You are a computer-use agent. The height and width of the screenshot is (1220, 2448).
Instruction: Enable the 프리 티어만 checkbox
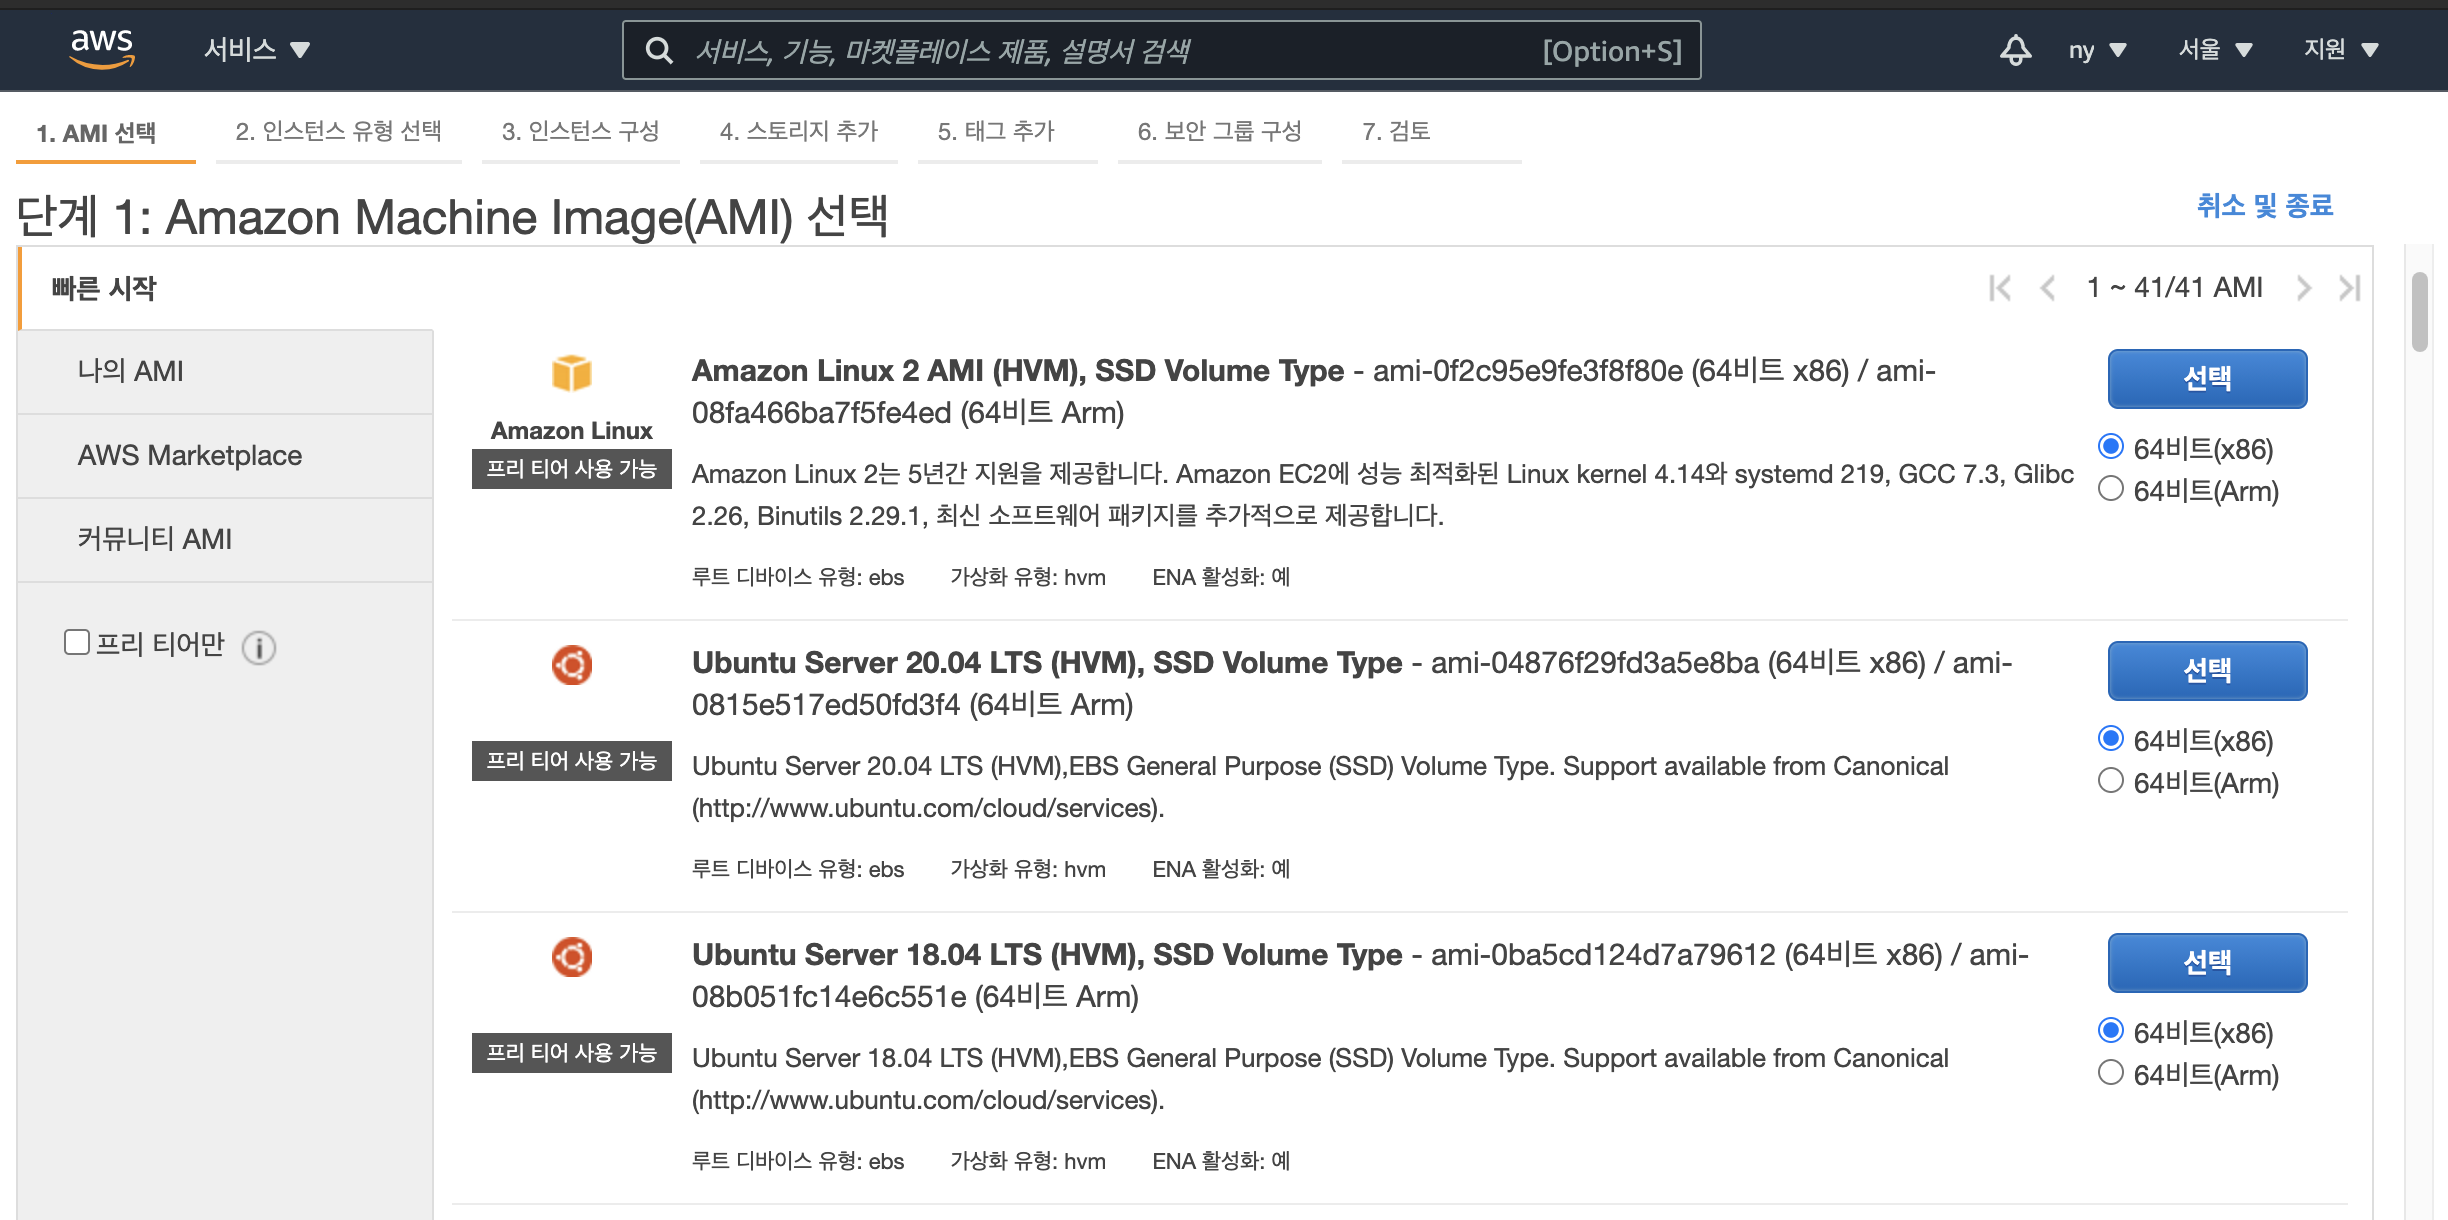pos(77,642)
